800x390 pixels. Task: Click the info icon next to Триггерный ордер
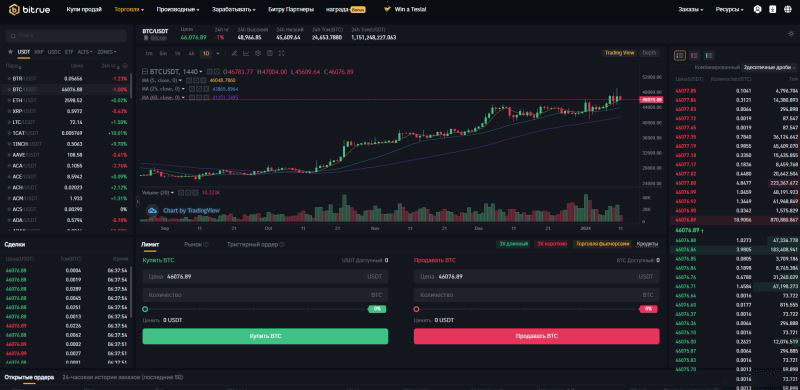(282, 245)
